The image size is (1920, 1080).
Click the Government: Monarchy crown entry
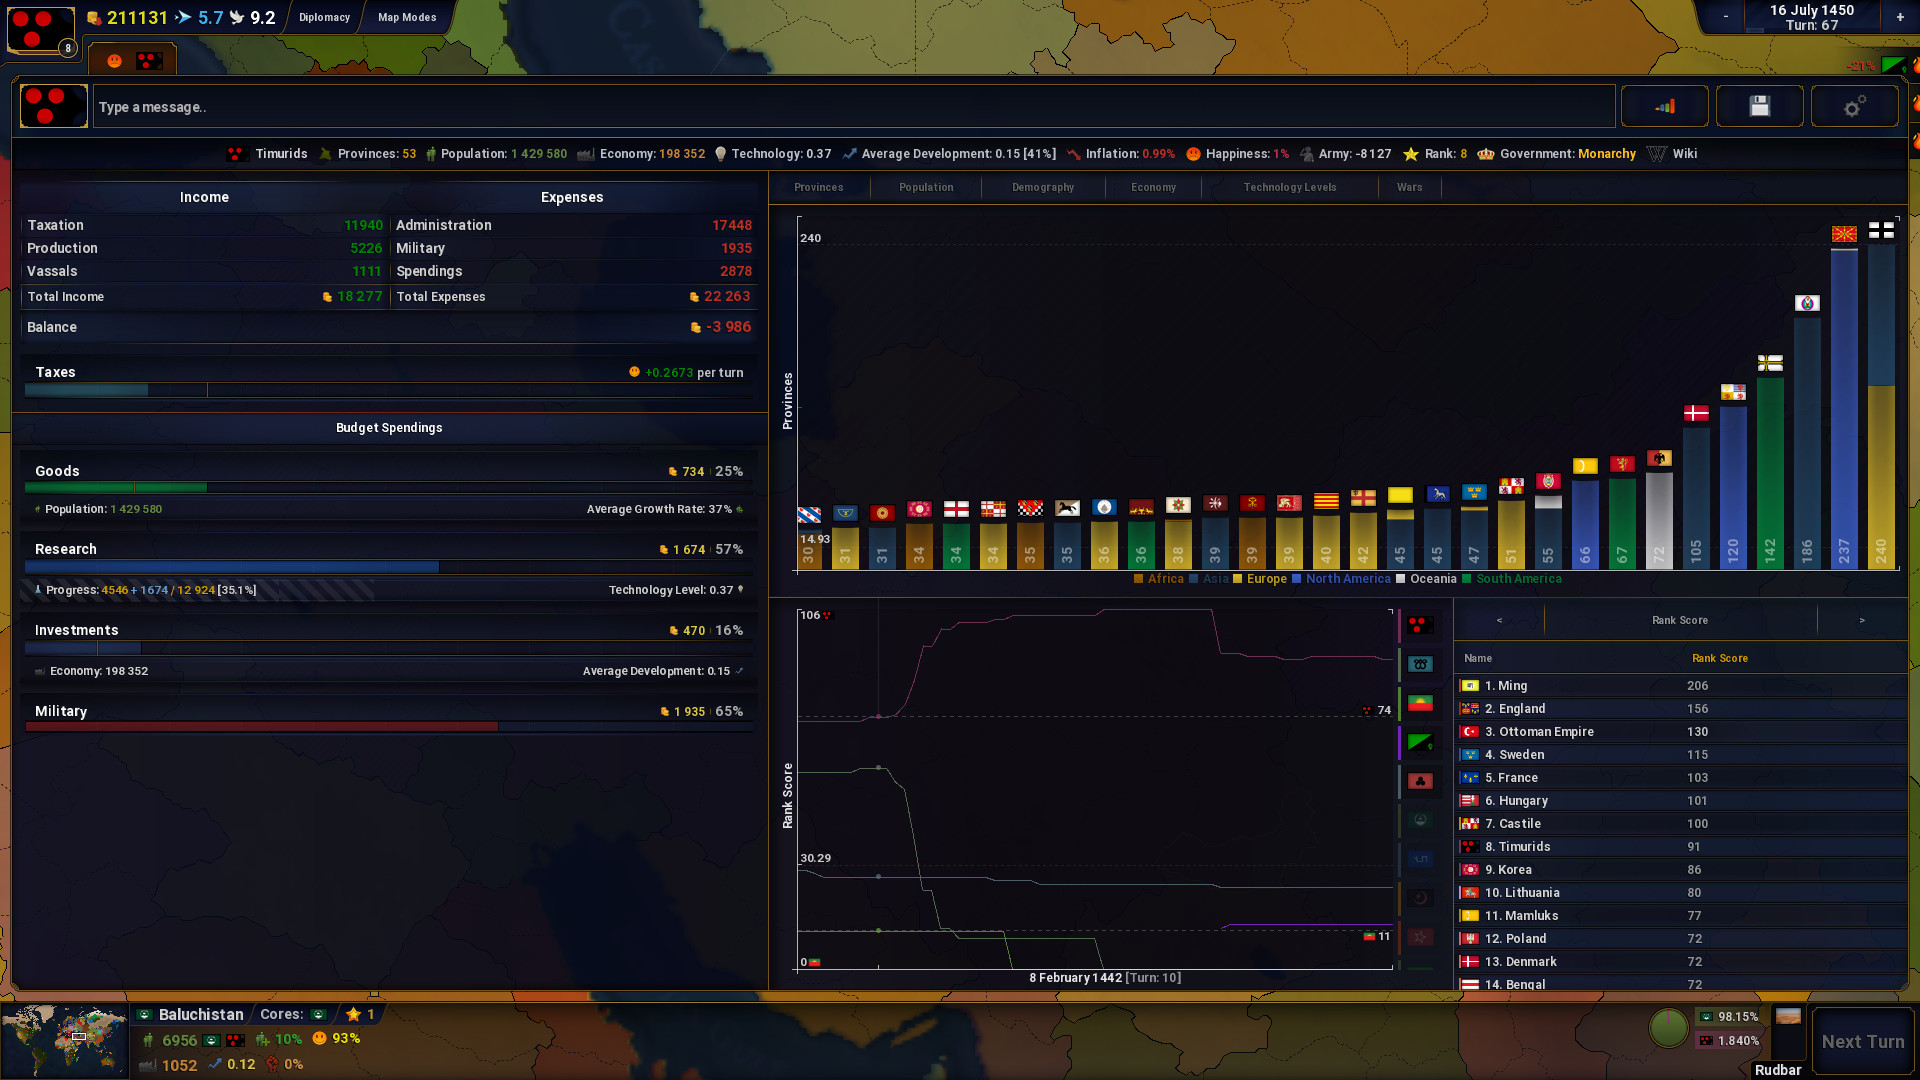[x=1557, y=154]
